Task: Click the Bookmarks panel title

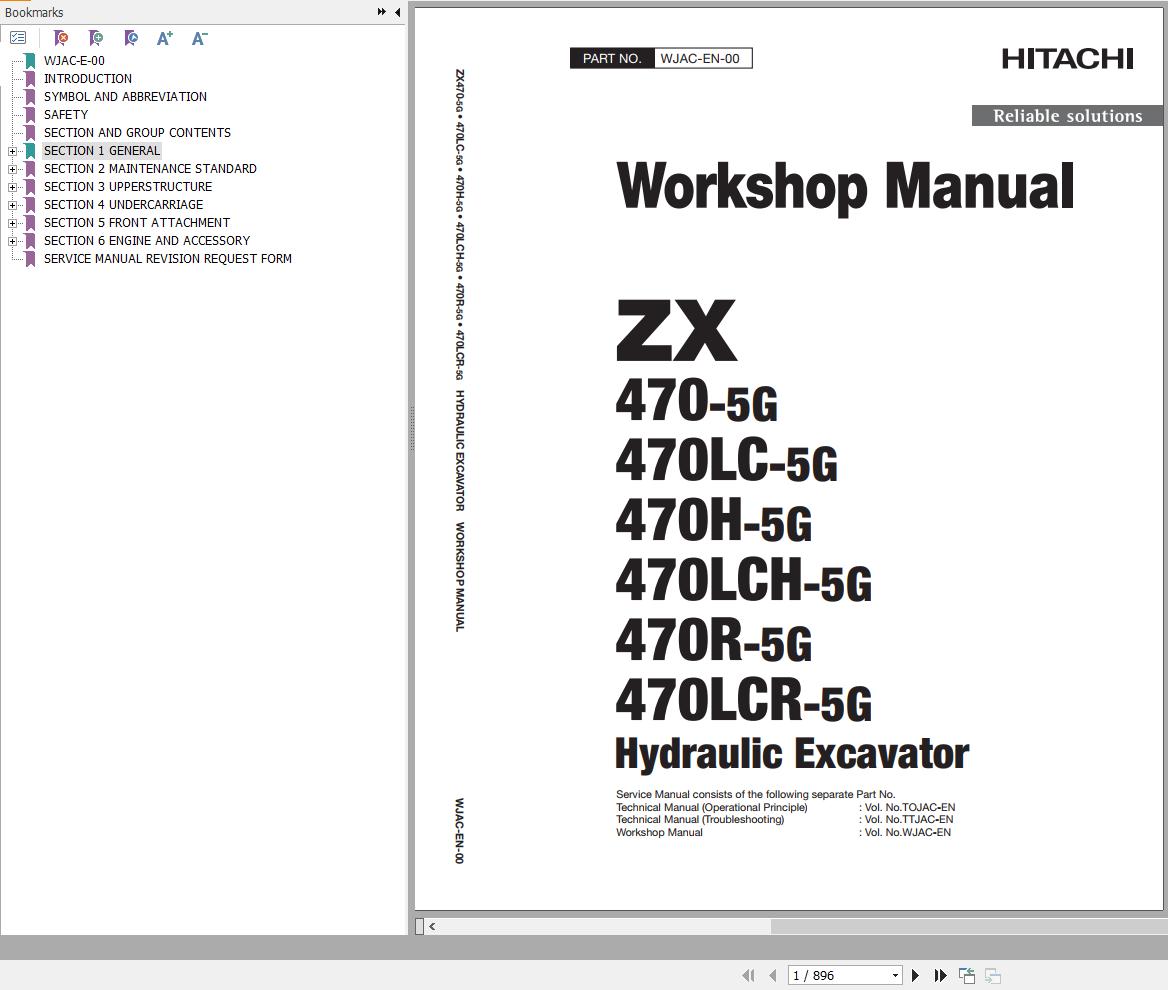Action: (x=34, y=13)
